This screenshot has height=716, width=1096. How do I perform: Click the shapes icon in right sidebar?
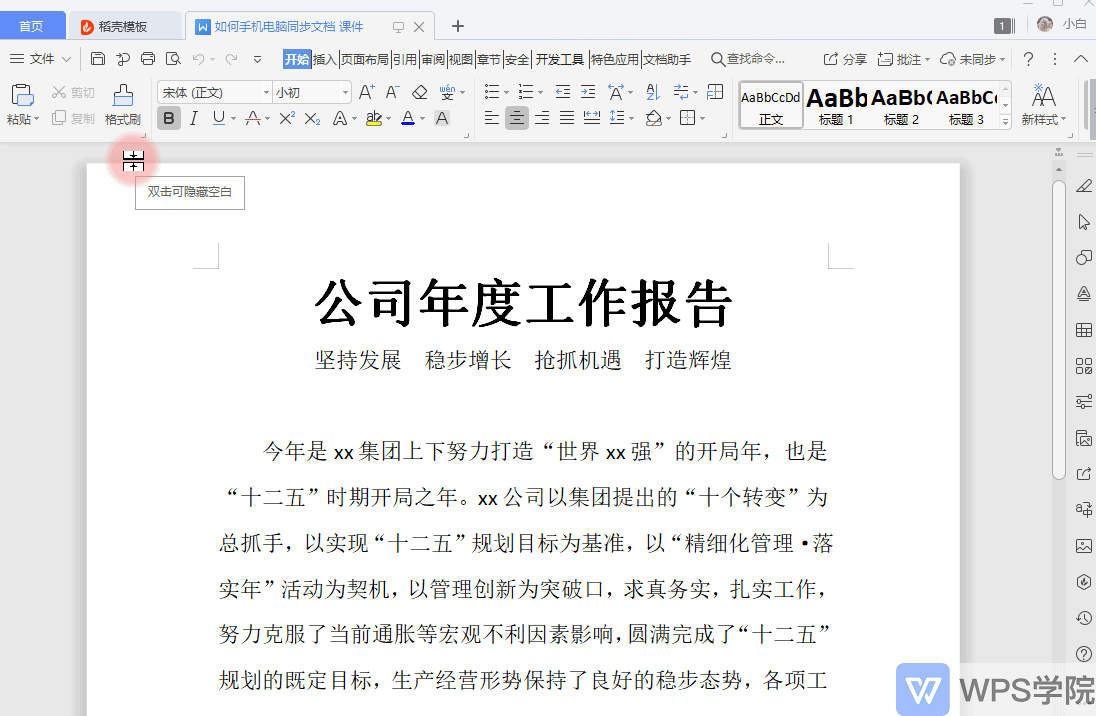coord(1083,258)
